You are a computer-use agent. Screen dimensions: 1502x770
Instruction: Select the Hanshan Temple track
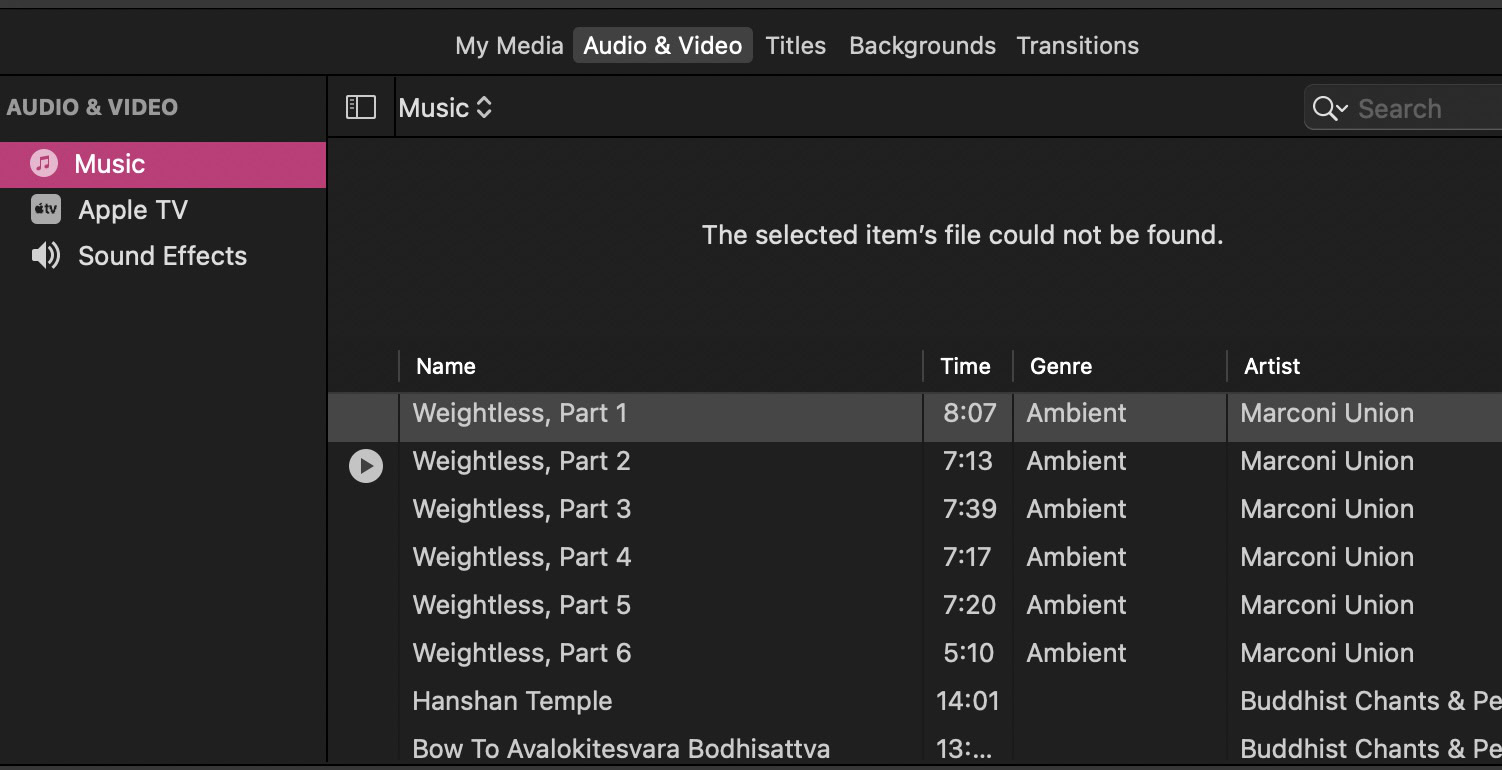pos(512,701)
